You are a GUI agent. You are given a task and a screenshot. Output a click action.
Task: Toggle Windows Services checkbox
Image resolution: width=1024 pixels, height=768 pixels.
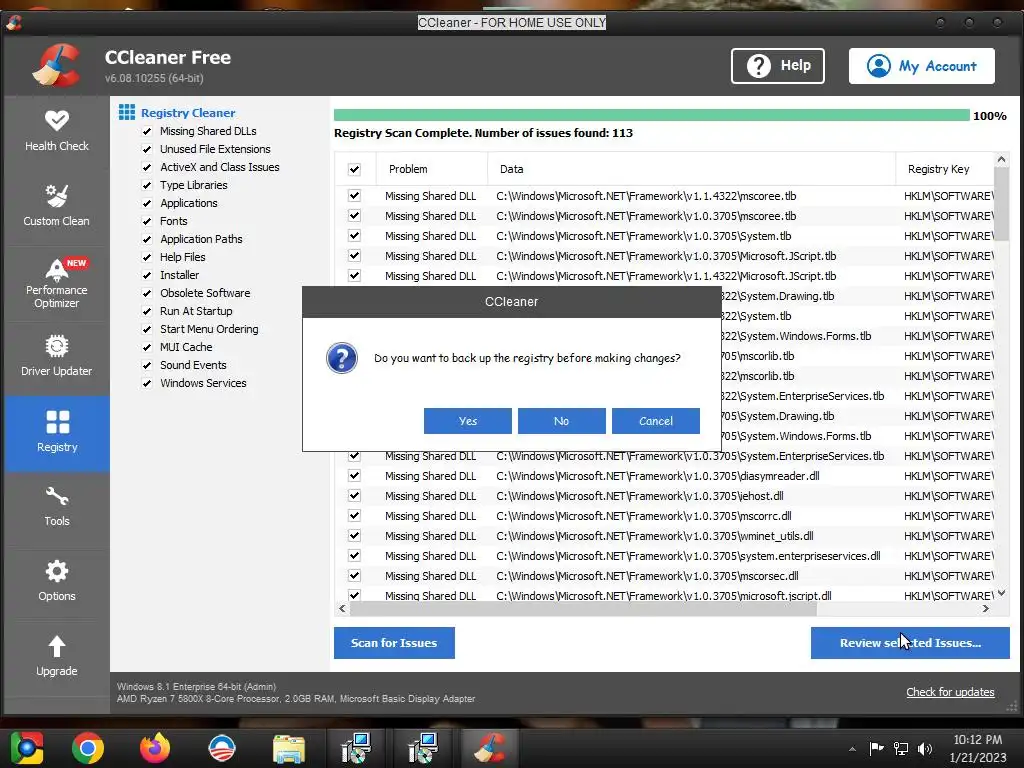point(147,383)
